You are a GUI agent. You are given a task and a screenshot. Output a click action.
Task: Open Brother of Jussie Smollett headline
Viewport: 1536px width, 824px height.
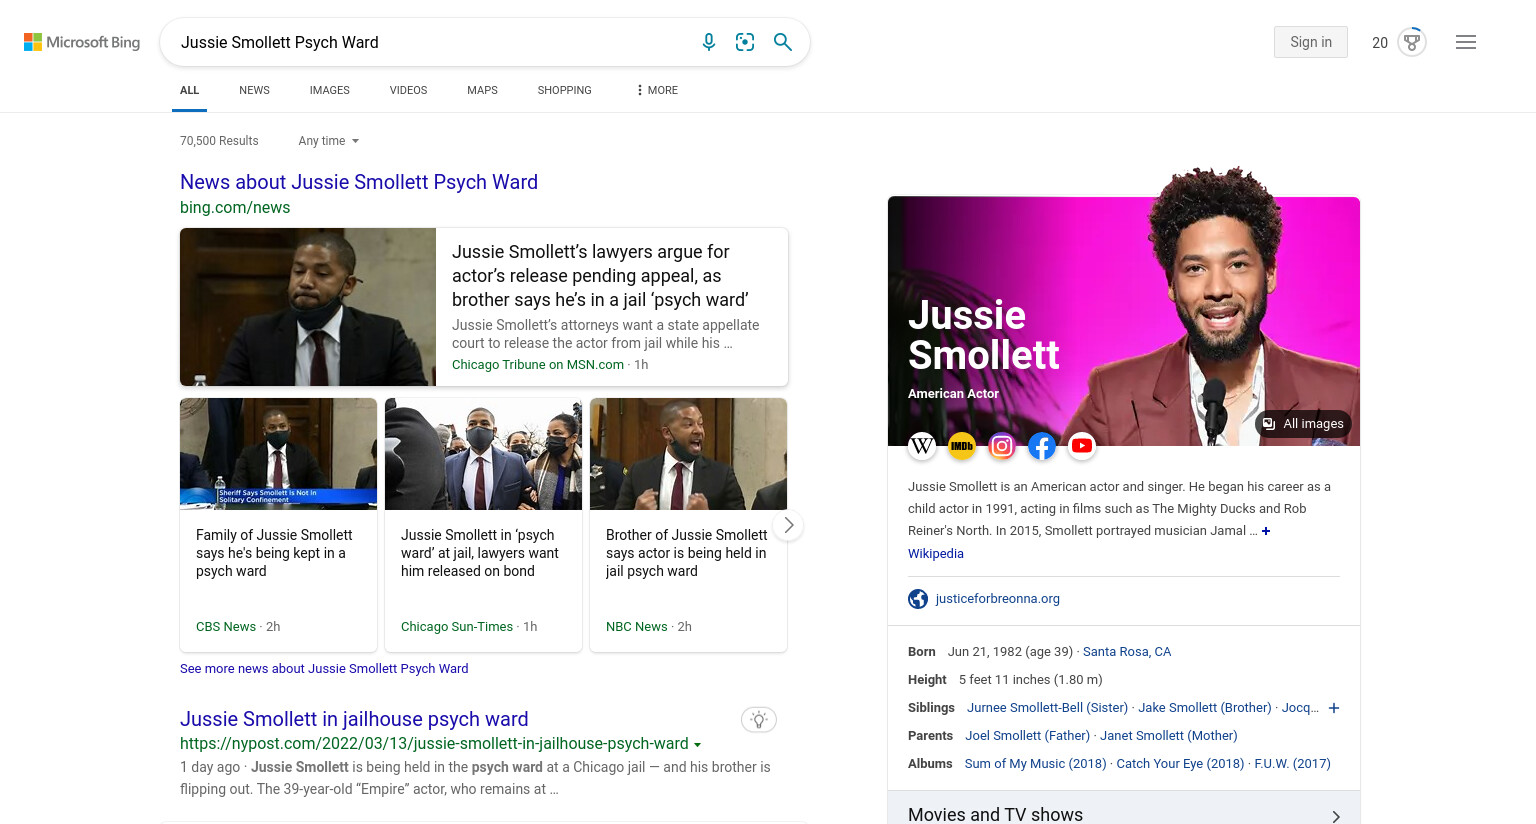click(x=686, y=553)
